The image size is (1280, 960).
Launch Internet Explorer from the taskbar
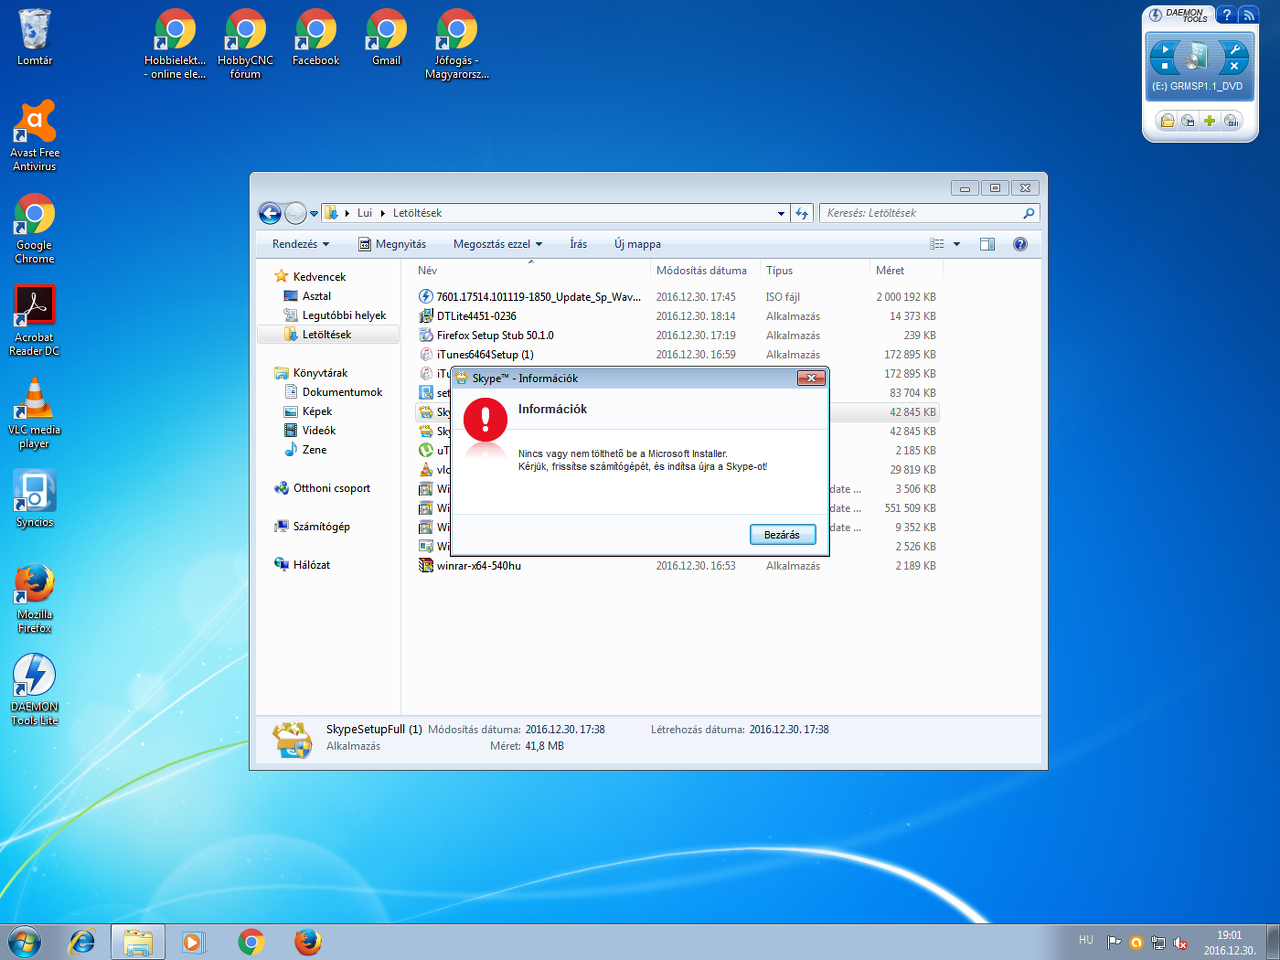pyautogui.click(x=82, y=942)
